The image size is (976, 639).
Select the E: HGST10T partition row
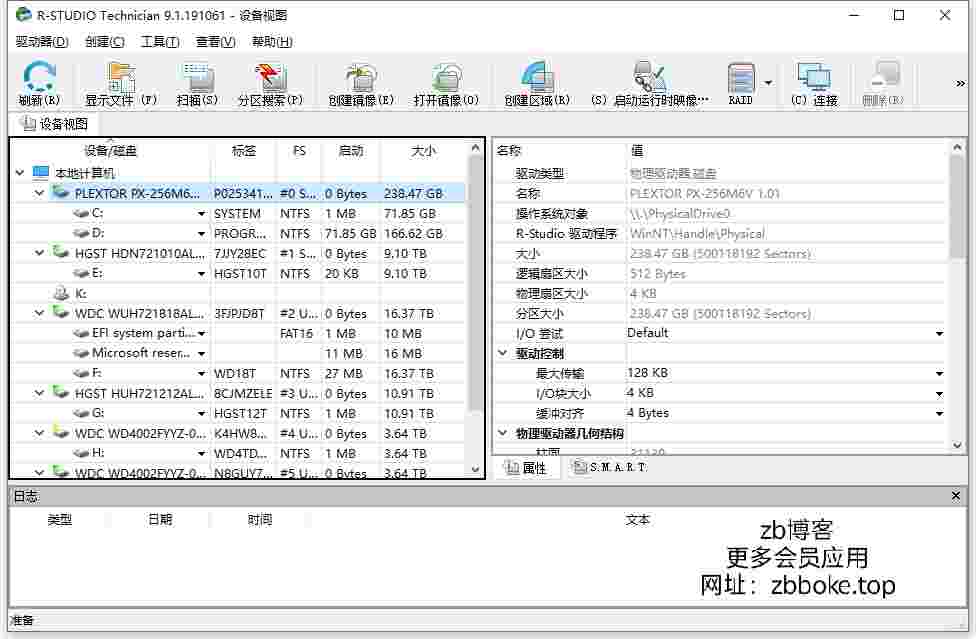[x=239, y=273]
